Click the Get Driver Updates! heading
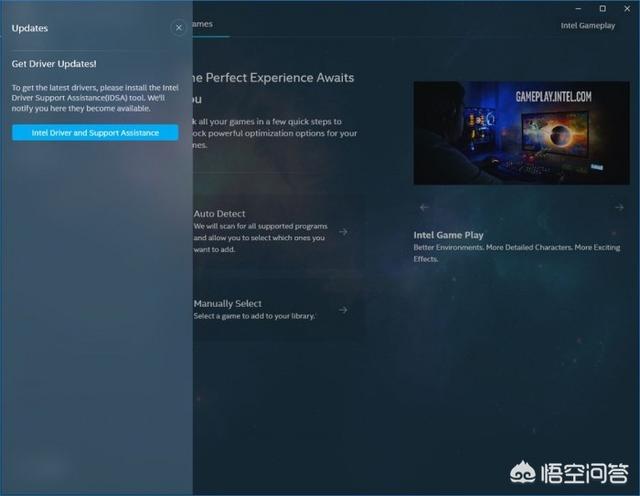 54,64
